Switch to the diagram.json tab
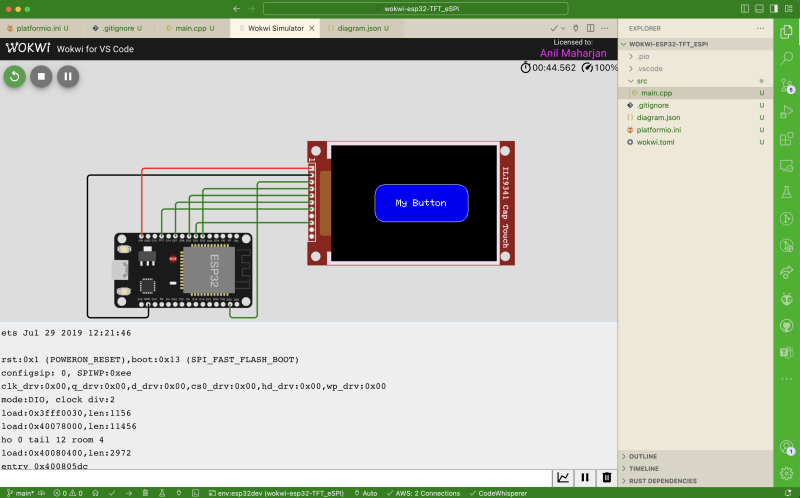 click(358, 29)
